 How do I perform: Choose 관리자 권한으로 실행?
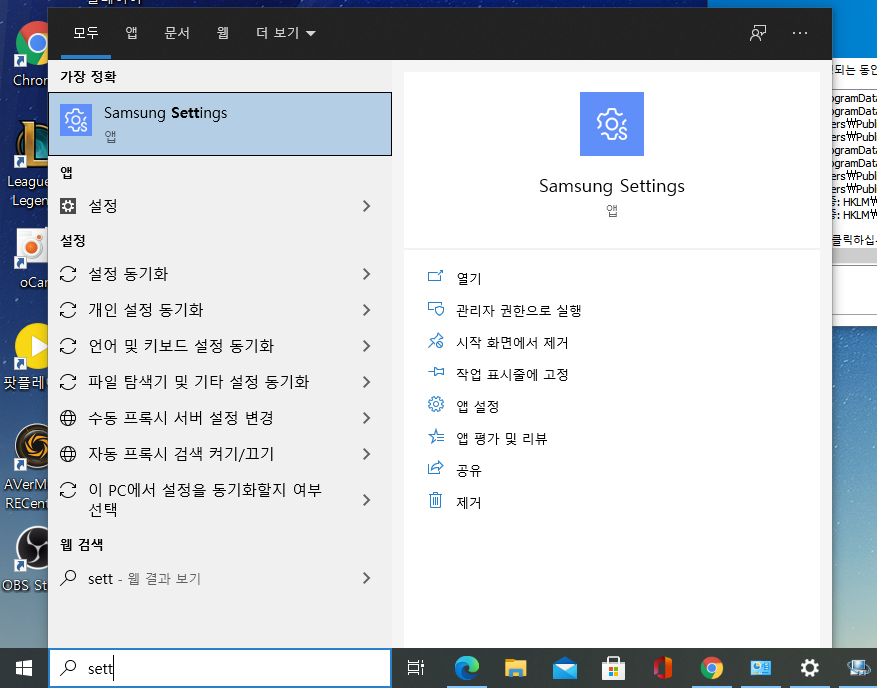[x=504, y=310]
